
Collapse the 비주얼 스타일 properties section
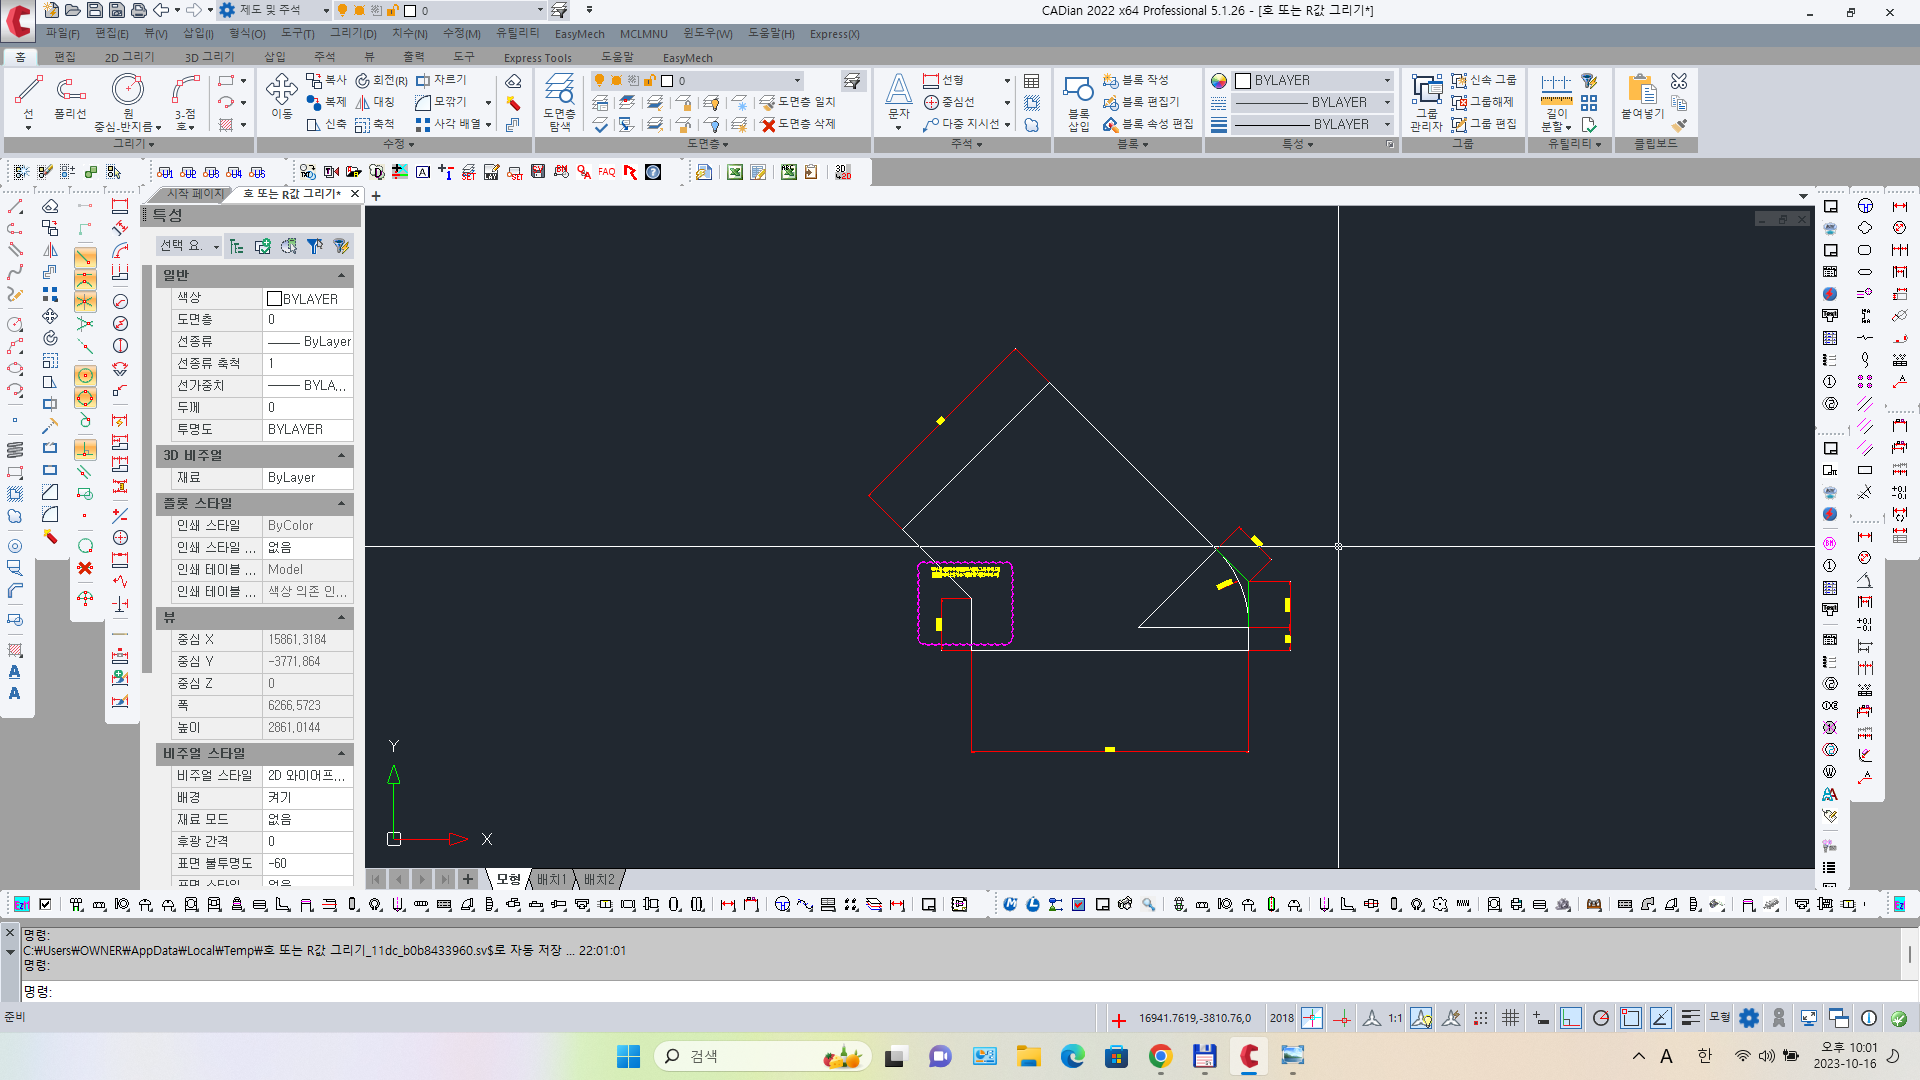point(341,753)
